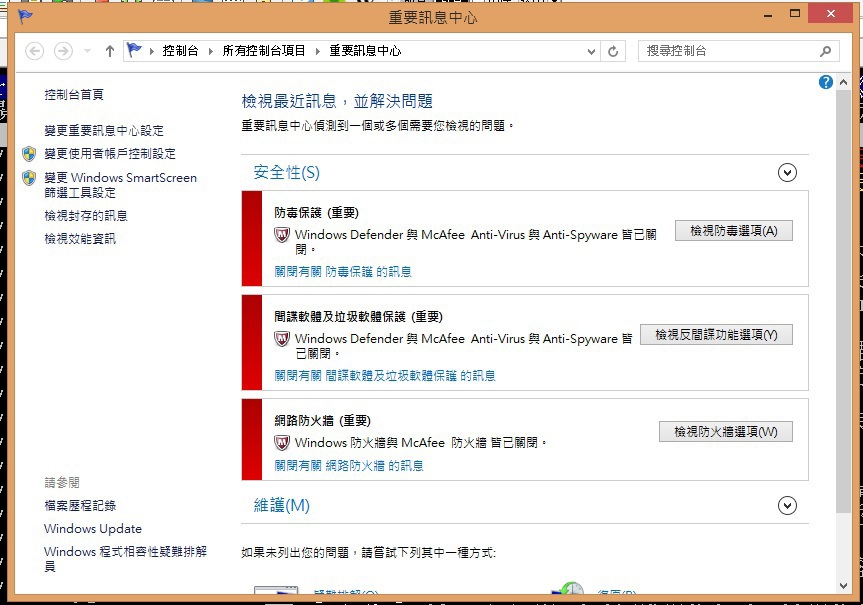Screen dimensions: 863x605
Task: Select the 重要訊息中心 breadcrumb
Action: pos(365,51)
